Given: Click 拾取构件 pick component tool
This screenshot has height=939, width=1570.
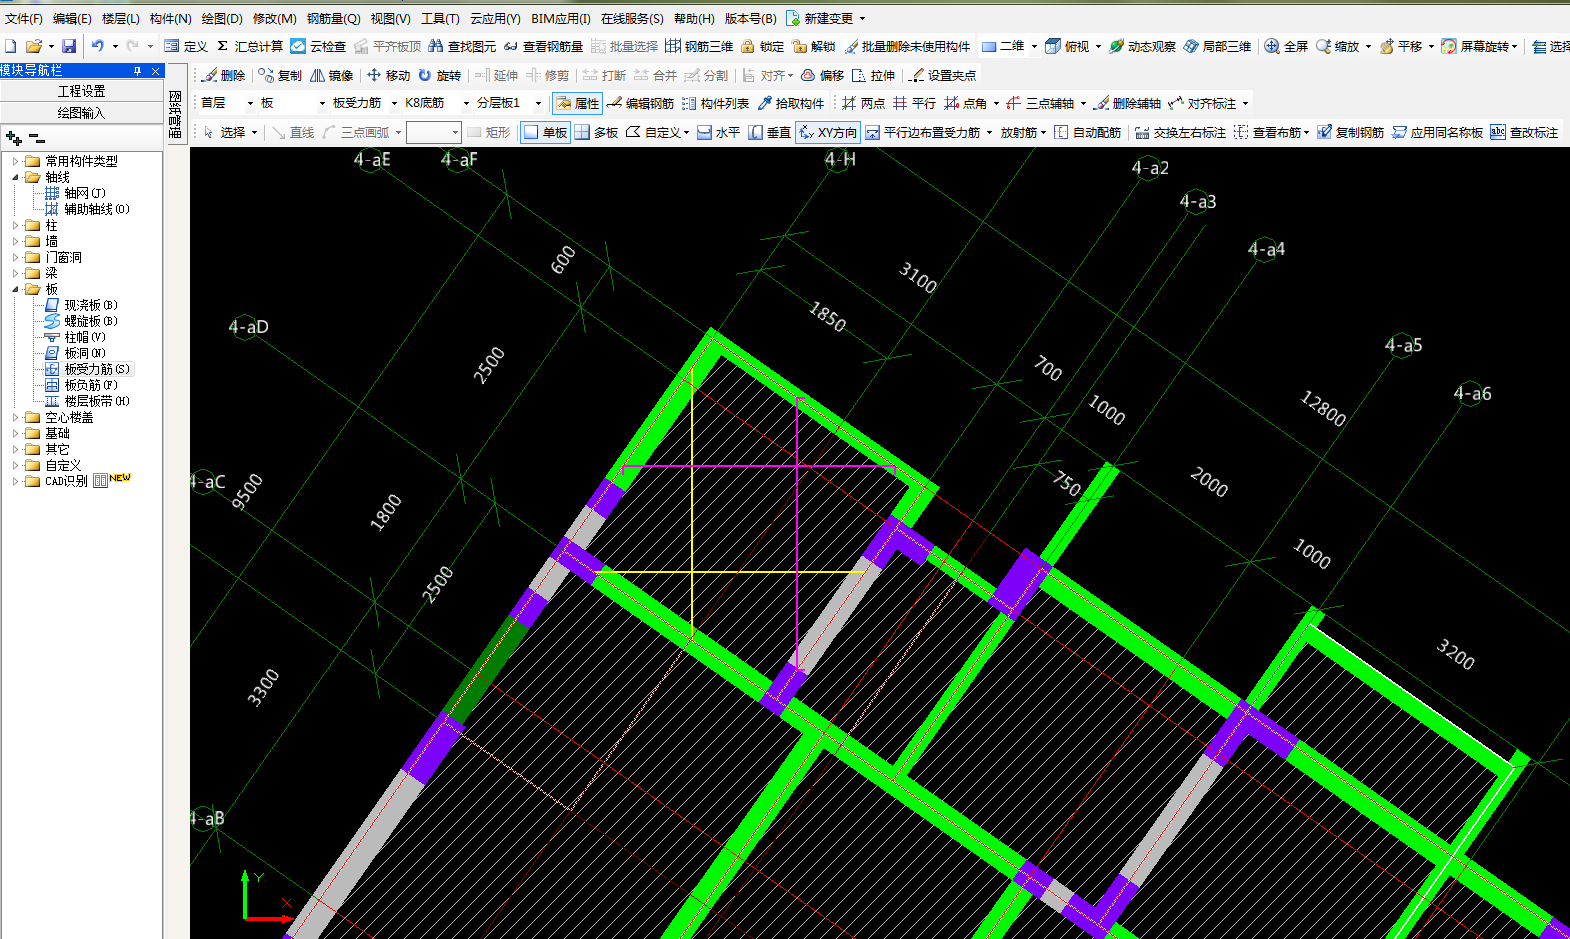Looking at the screenshot, I should point(791,103).
